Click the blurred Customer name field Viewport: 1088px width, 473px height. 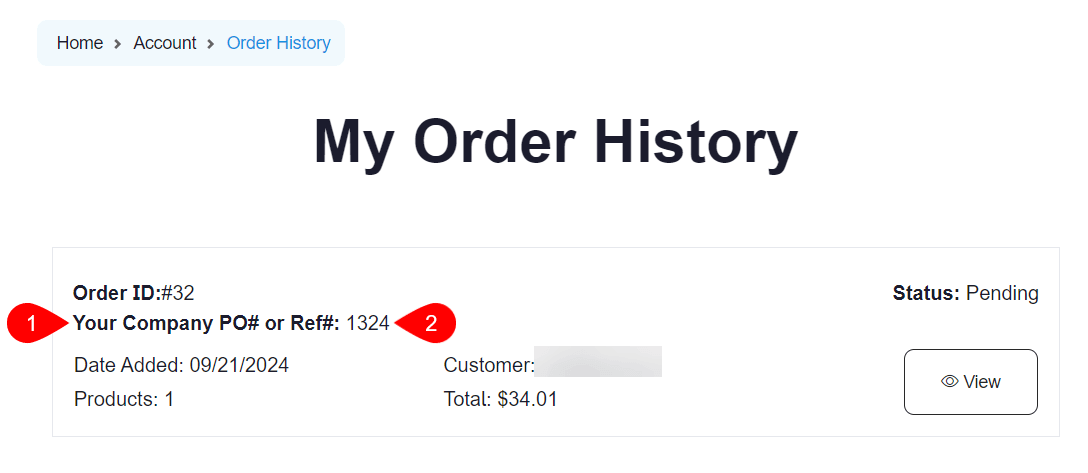[598, 362]
